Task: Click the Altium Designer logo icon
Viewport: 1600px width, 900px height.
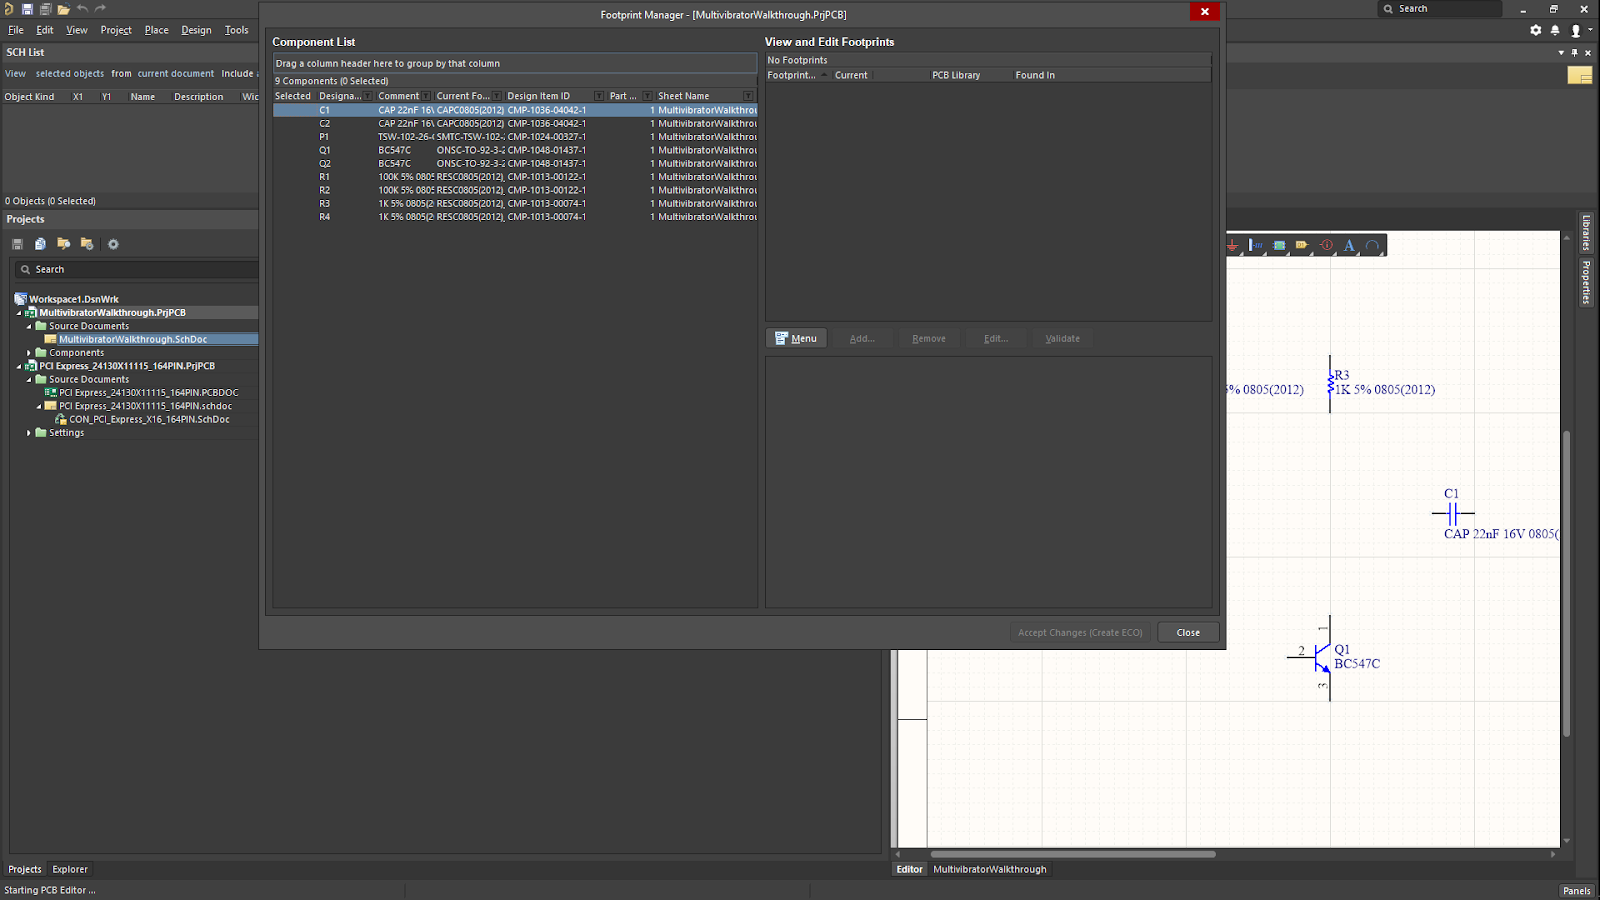Action: [x=9, y=9]
